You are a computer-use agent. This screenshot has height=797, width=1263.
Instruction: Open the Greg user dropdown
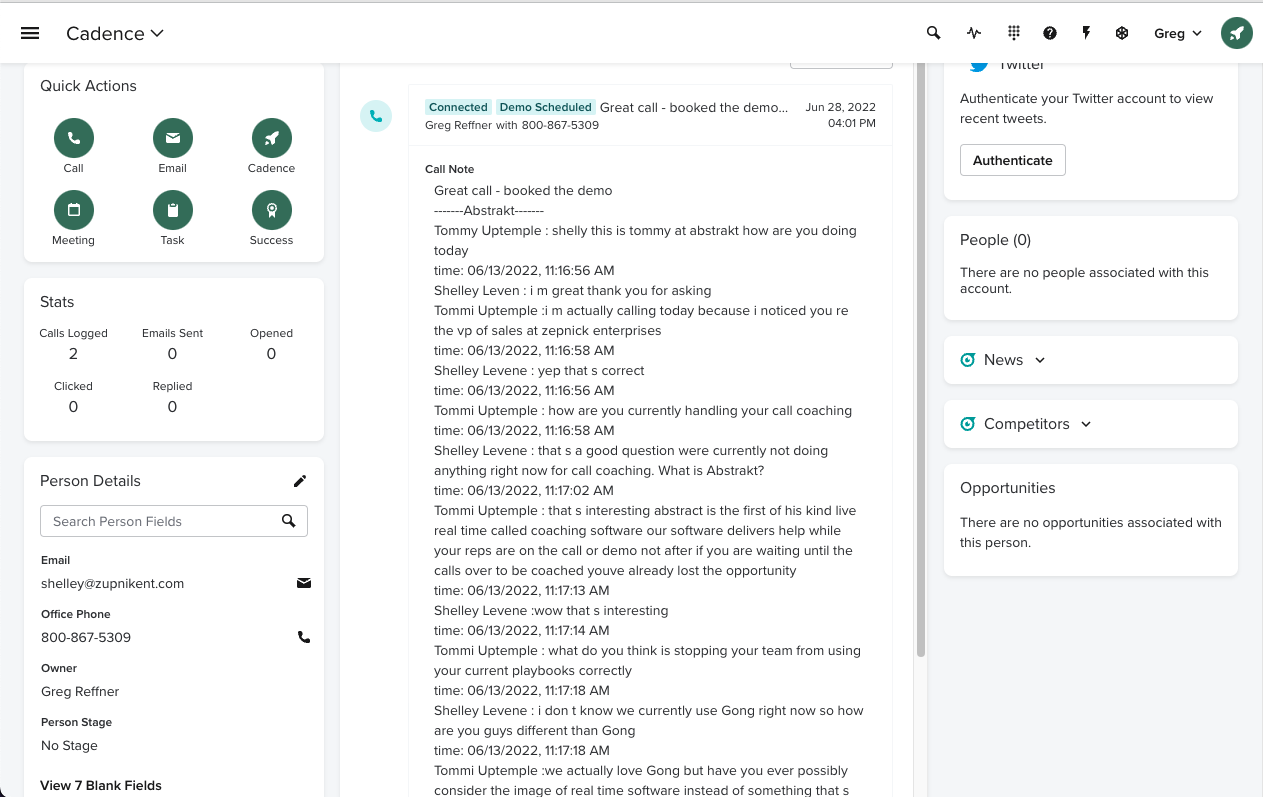point(1178,33)
